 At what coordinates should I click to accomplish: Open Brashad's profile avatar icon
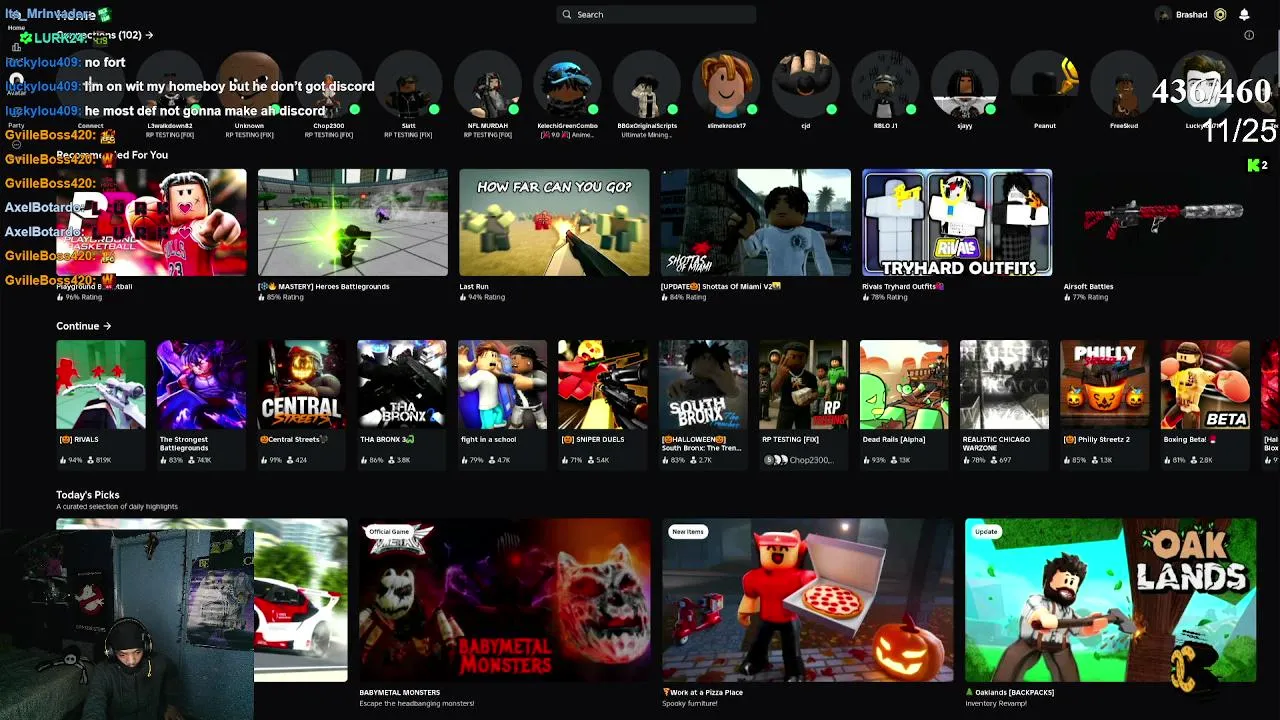(1163, 15)
